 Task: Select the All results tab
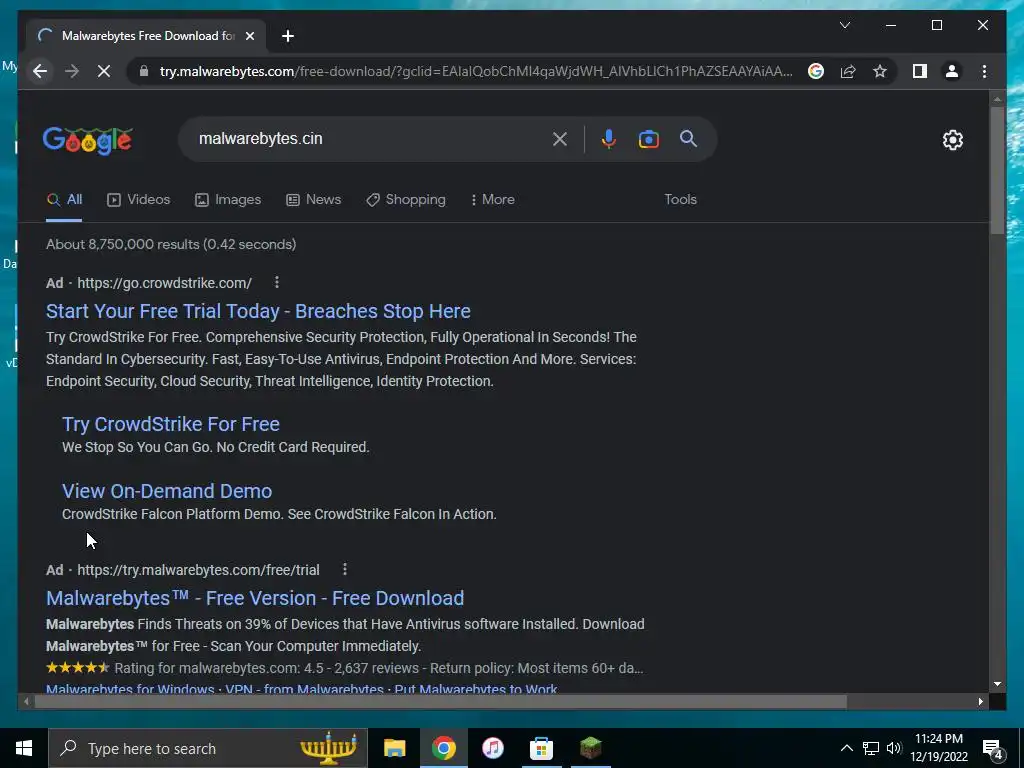[65, 199]
